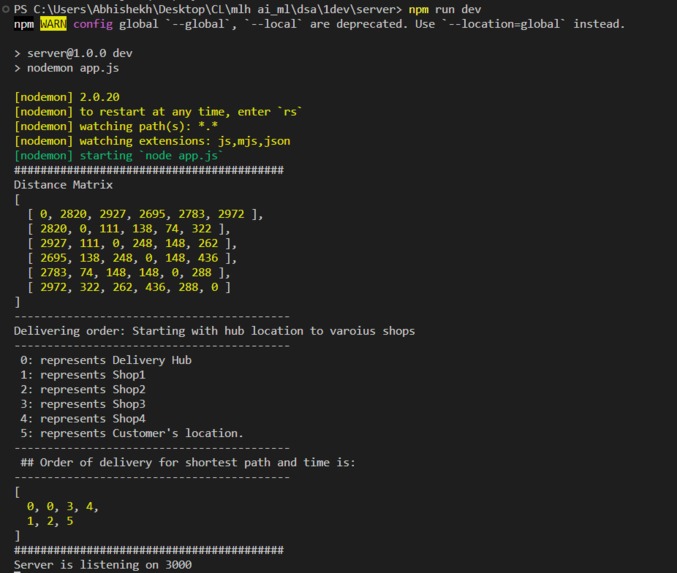This screenshot has width=677, height=573.
Task: Click result row '0, 0, 3, 4,'
Action: coord(63,507)
